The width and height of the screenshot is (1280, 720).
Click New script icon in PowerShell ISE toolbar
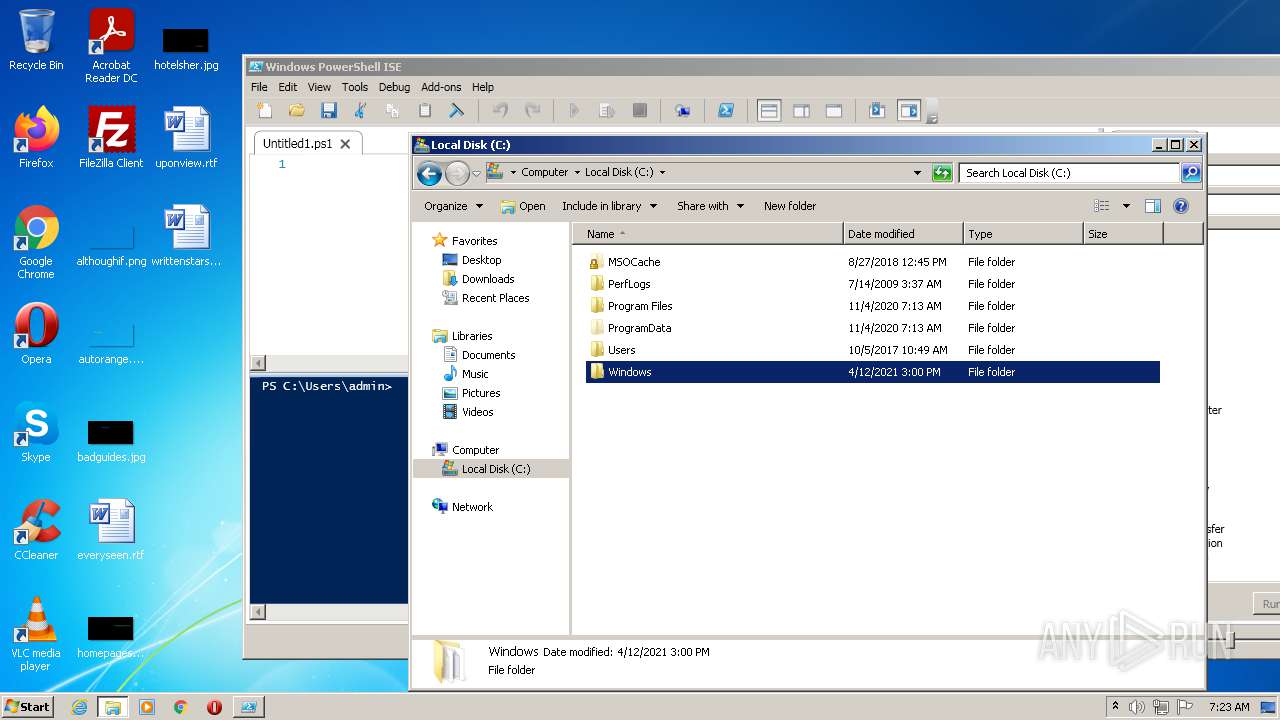coord(264,111)
